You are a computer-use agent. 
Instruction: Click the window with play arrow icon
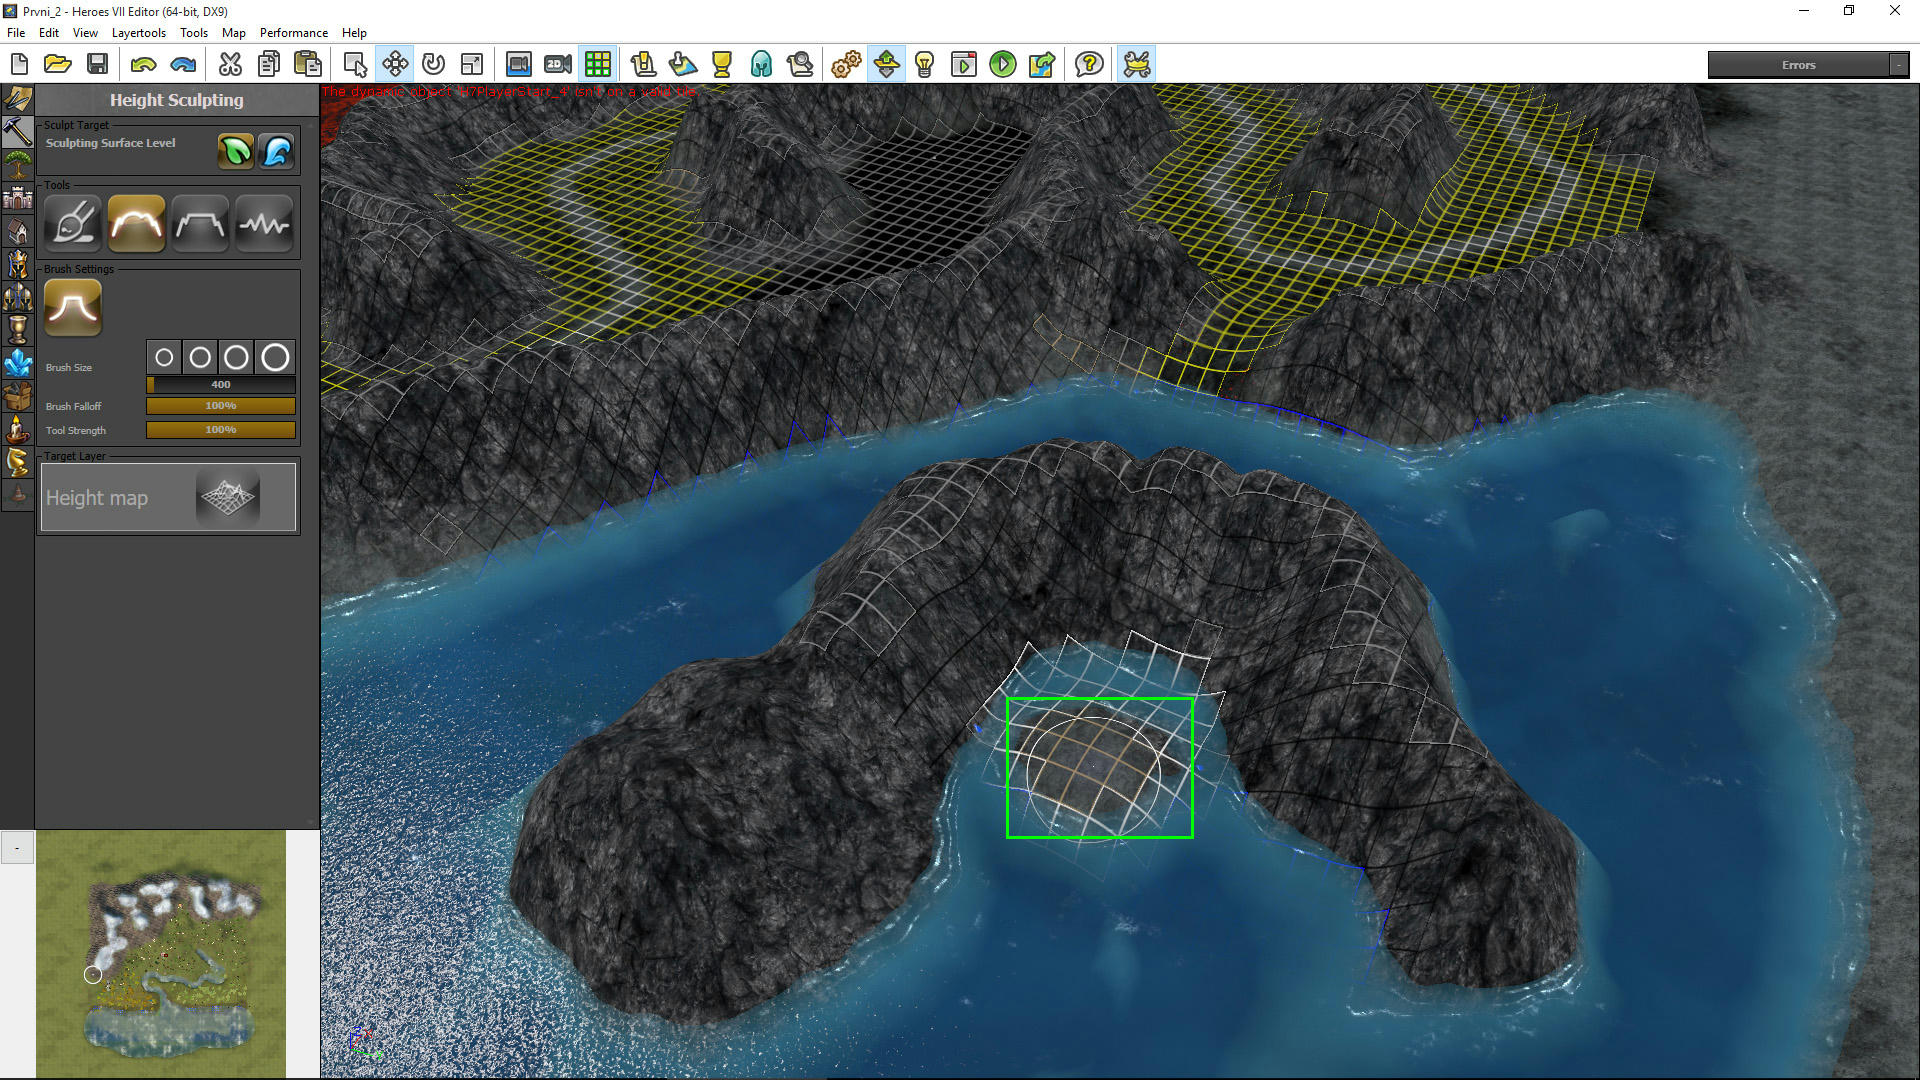[964, 65]
